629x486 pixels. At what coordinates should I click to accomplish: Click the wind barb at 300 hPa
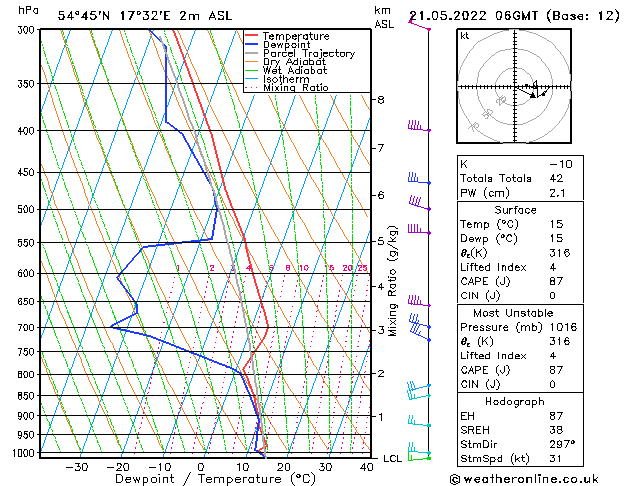coord(419,25)
